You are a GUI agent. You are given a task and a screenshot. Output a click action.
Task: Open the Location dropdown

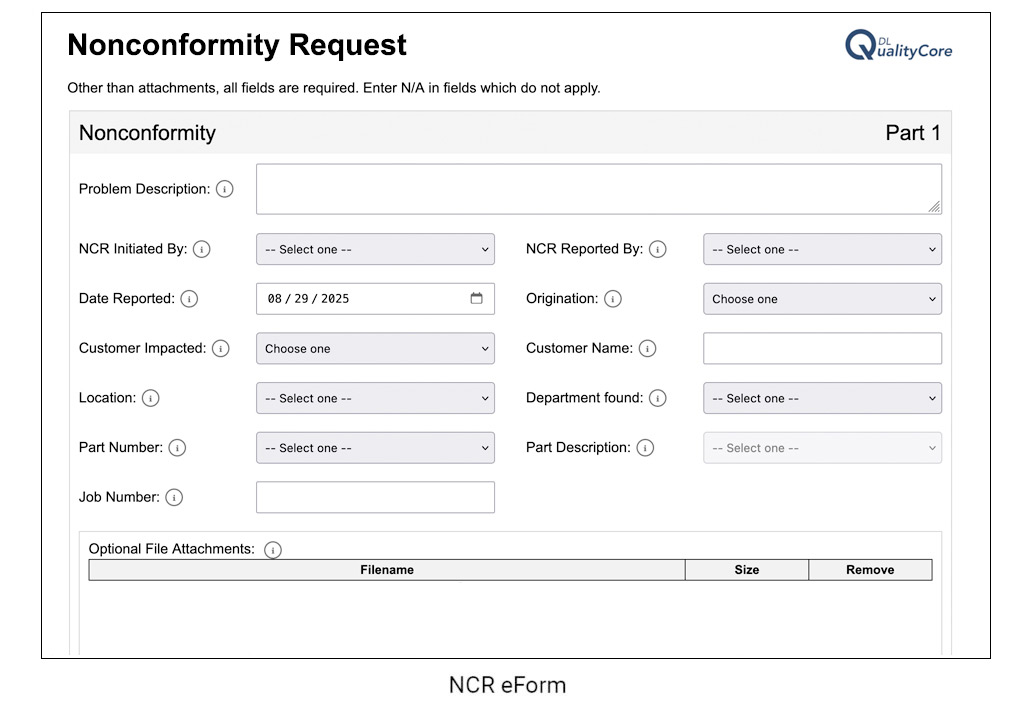click(375, 398)
